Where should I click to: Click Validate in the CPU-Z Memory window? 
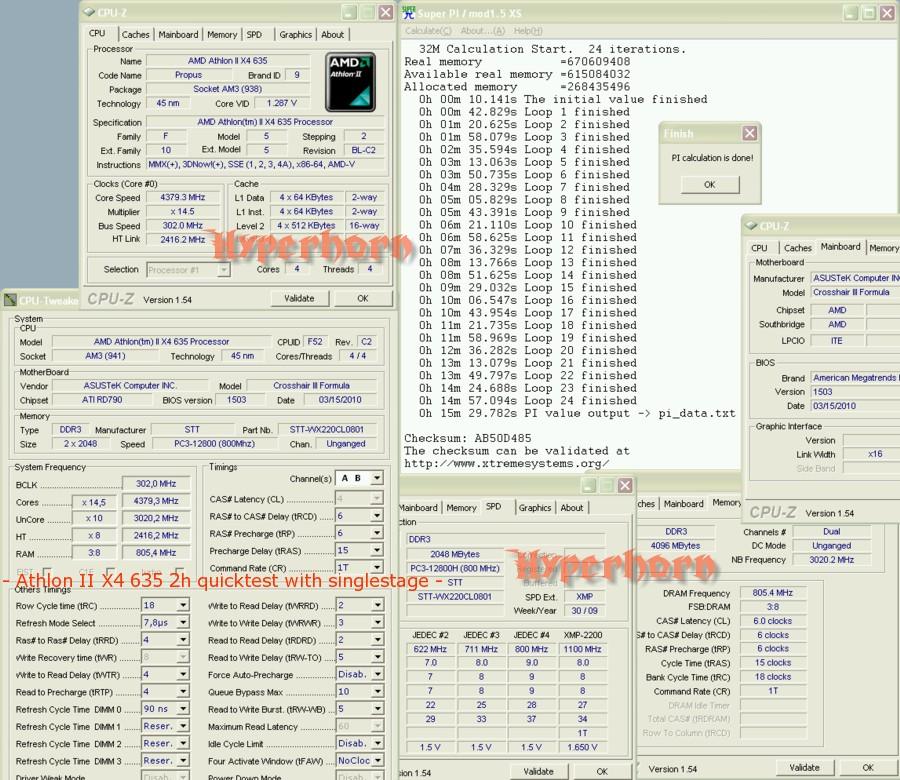coord(804,767)
